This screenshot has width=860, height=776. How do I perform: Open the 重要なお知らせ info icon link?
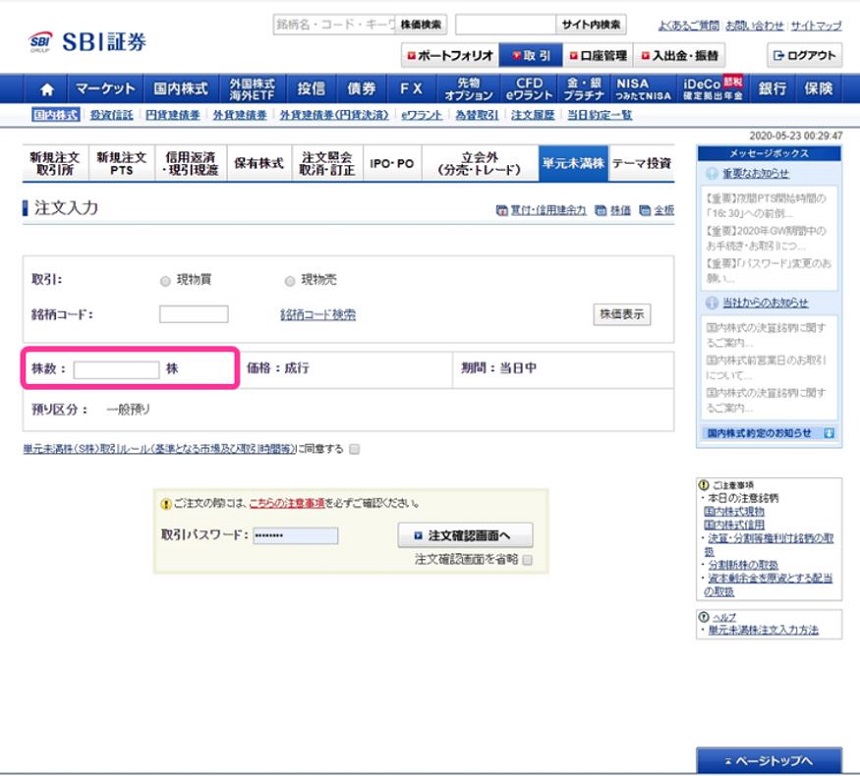711,174
